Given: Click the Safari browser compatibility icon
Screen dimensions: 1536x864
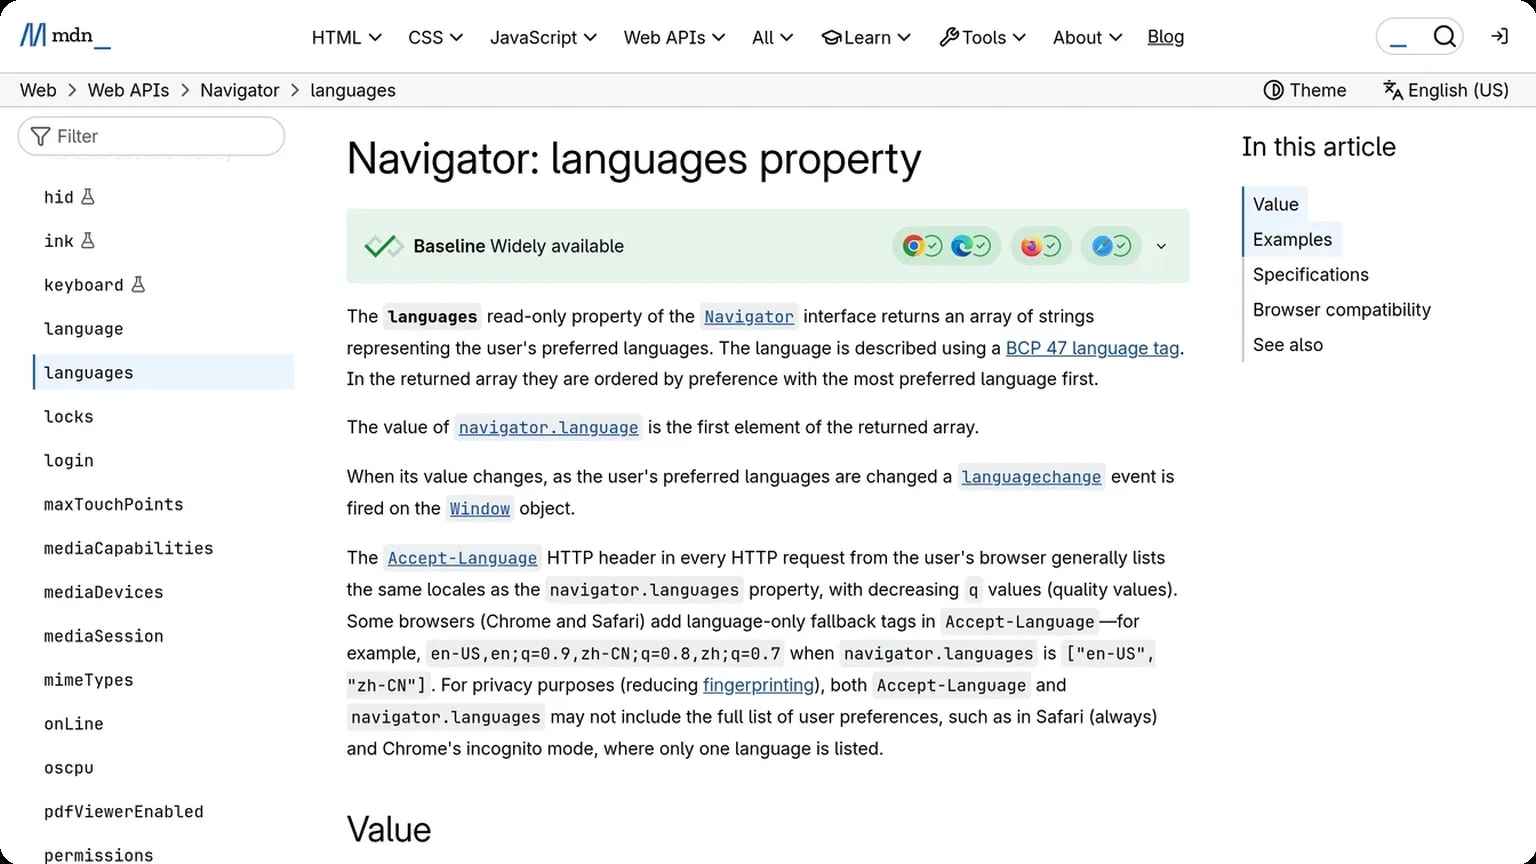Looking at the screenshot, I should pyautogui.click(x=1104, y=245).
